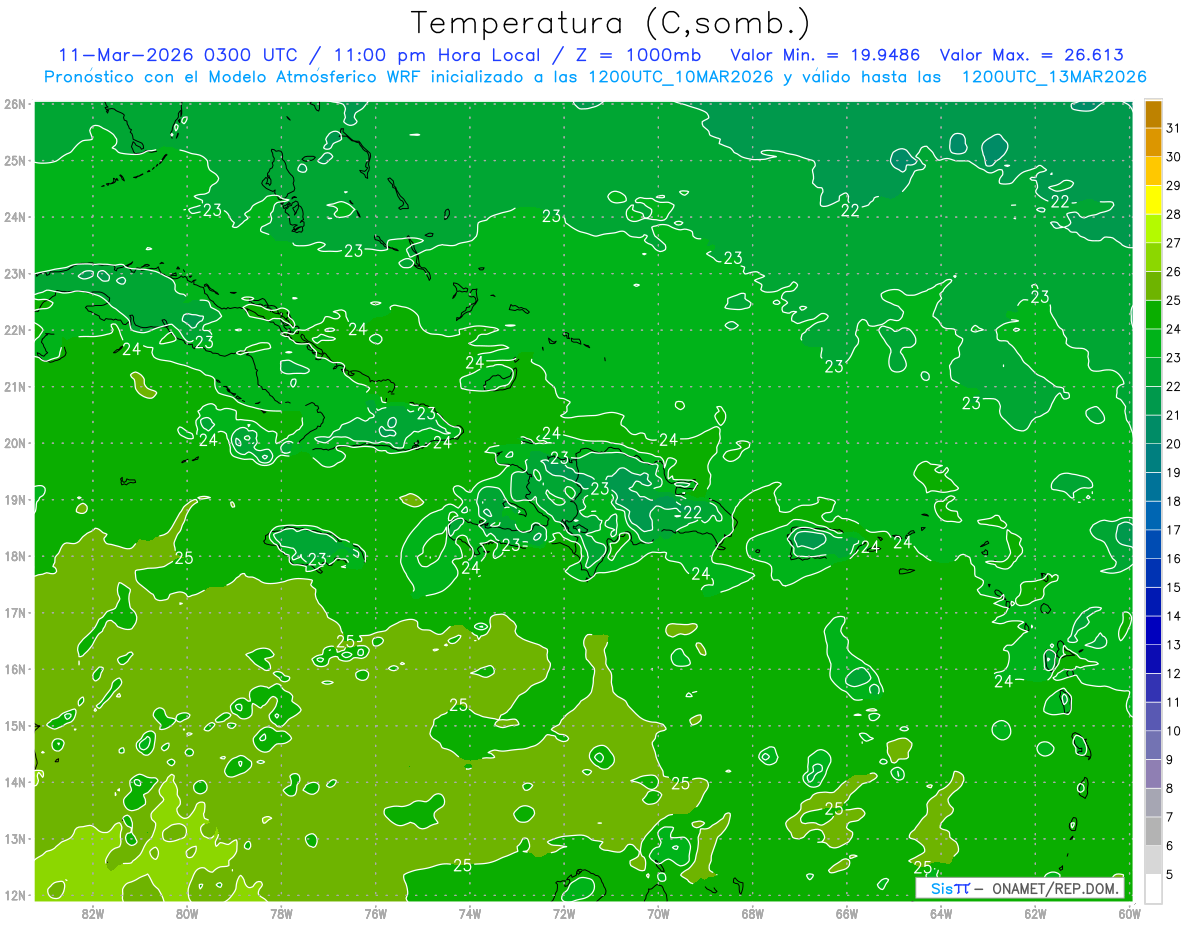
Task: Click the "82W" longitude axis label
Action: click(93, 913)
